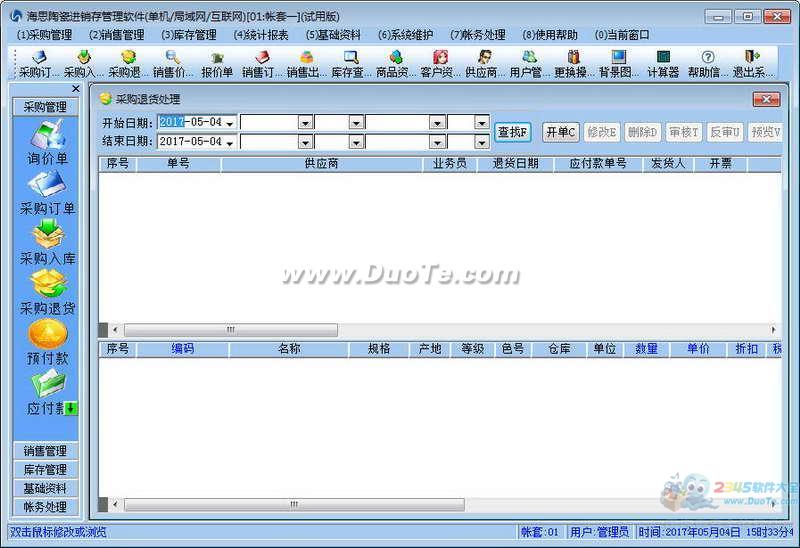Expand fourth combo box on end-date row

pyautogui.click(x=481, y=142)
